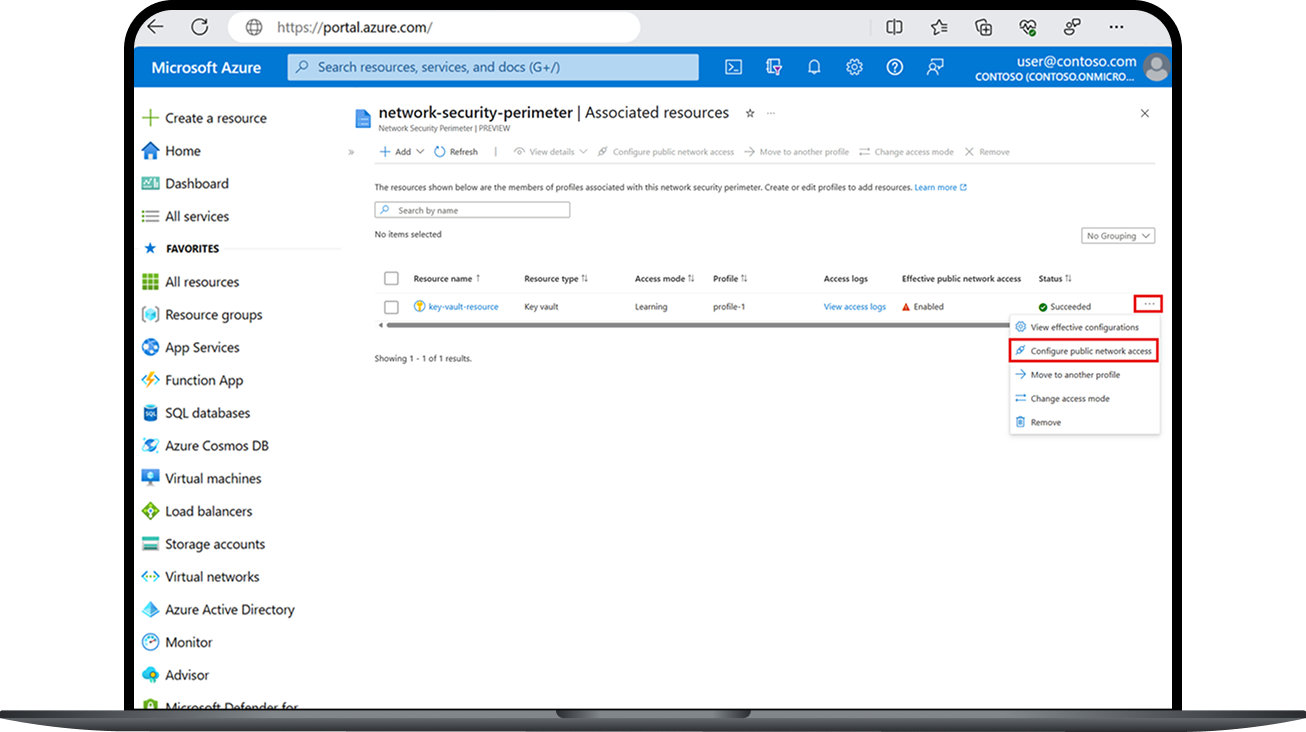The height and width of the screenshot is (732, 1306).
Task: Choose View effective configurations from context menu
Action: (x=1084, y=327)
